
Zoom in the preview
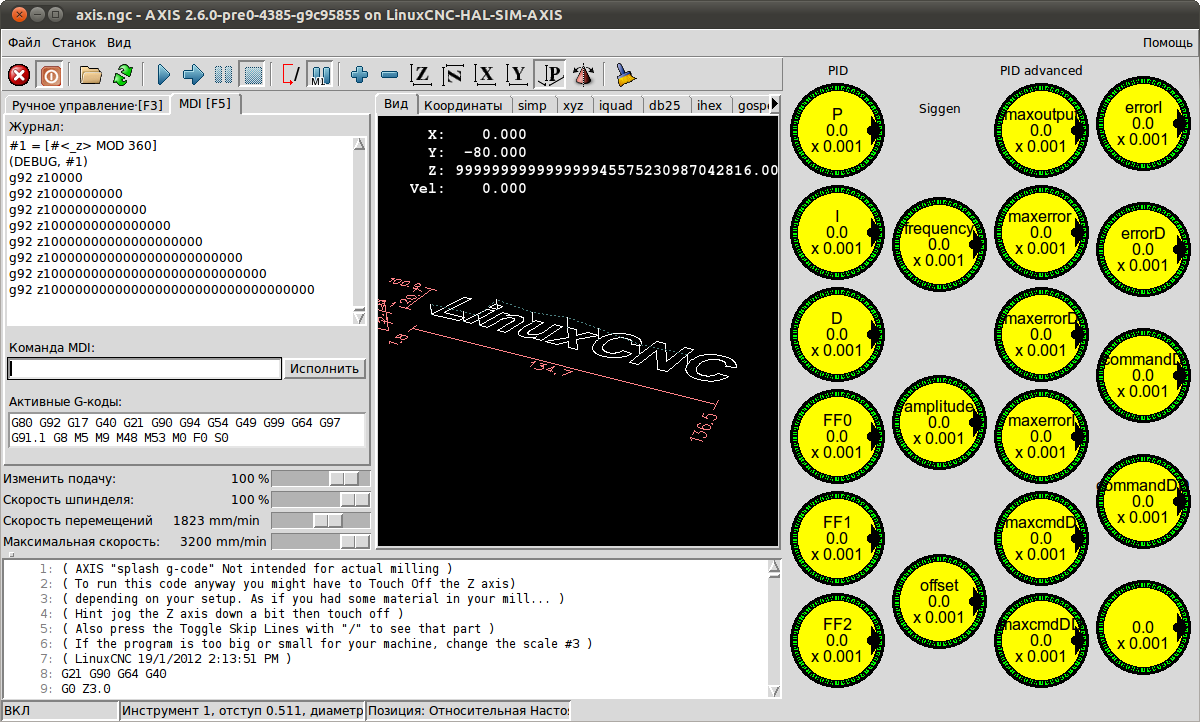[361, 74]
